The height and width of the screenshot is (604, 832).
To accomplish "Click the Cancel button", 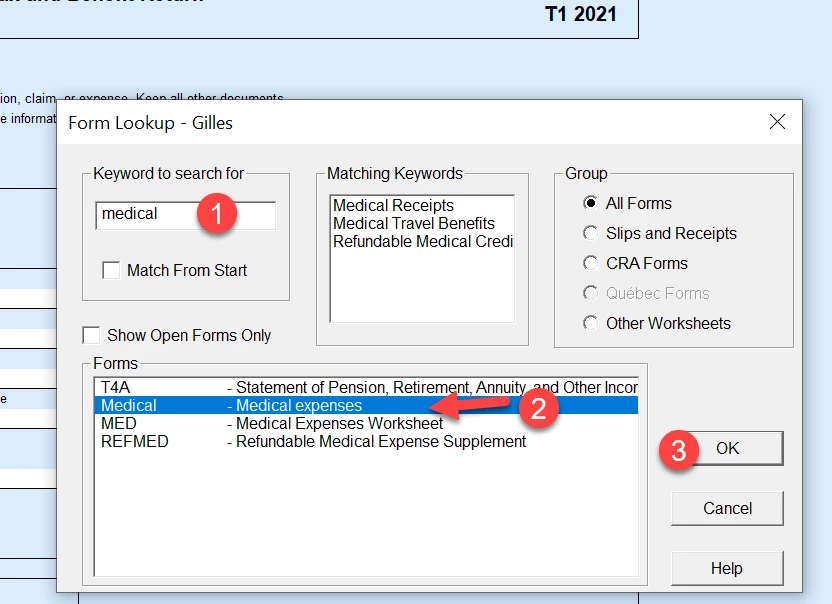I will pos(727,508).
